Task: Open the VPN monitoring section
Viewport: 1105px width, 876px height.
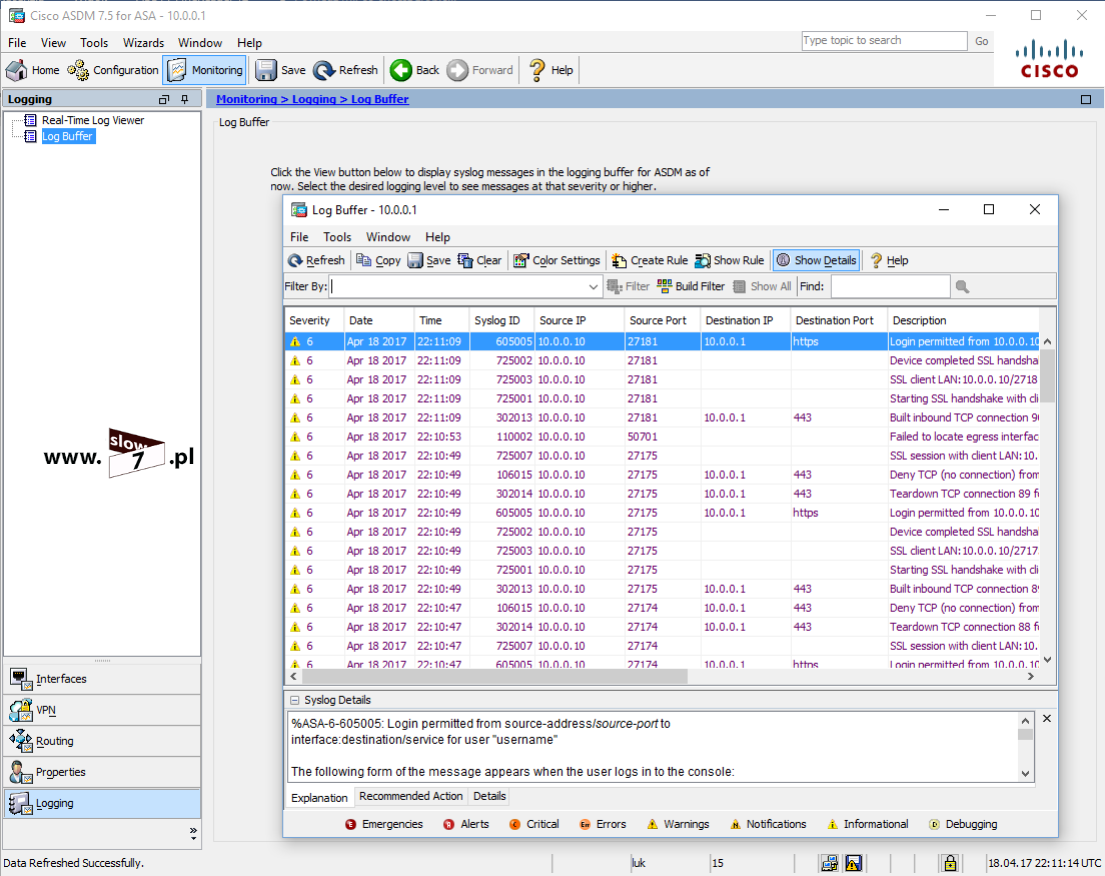Action: pyautogui.click(x=102, y=710)
